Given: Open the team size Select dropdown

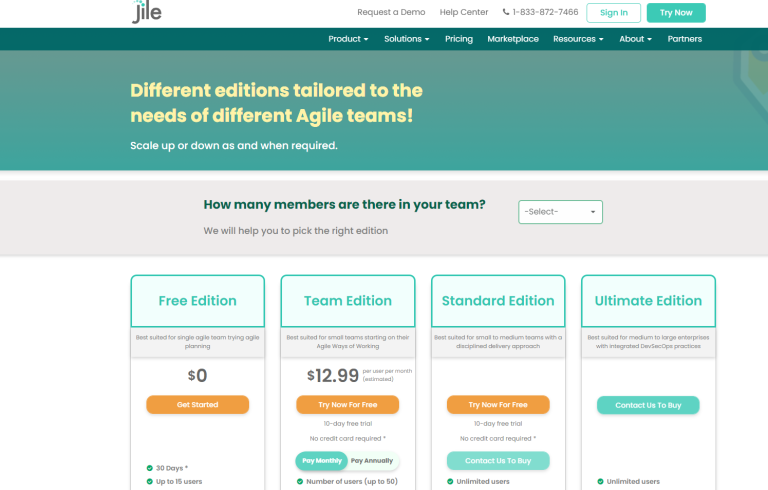Looking at the screenshot, I should tap(560, 212).
